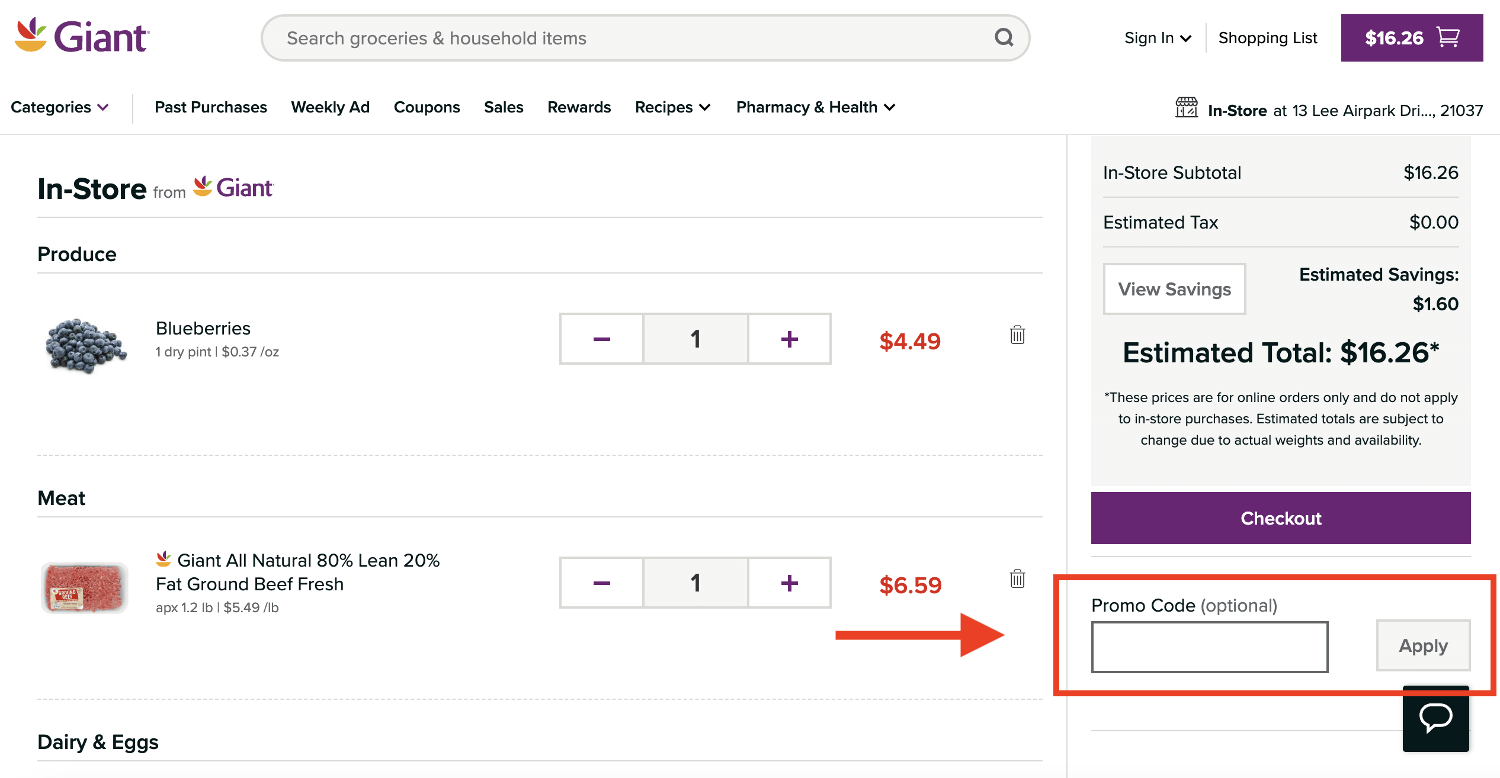Expand the Recipes menu
This screenshot has height=778, width=1500.
coord(672,107)
